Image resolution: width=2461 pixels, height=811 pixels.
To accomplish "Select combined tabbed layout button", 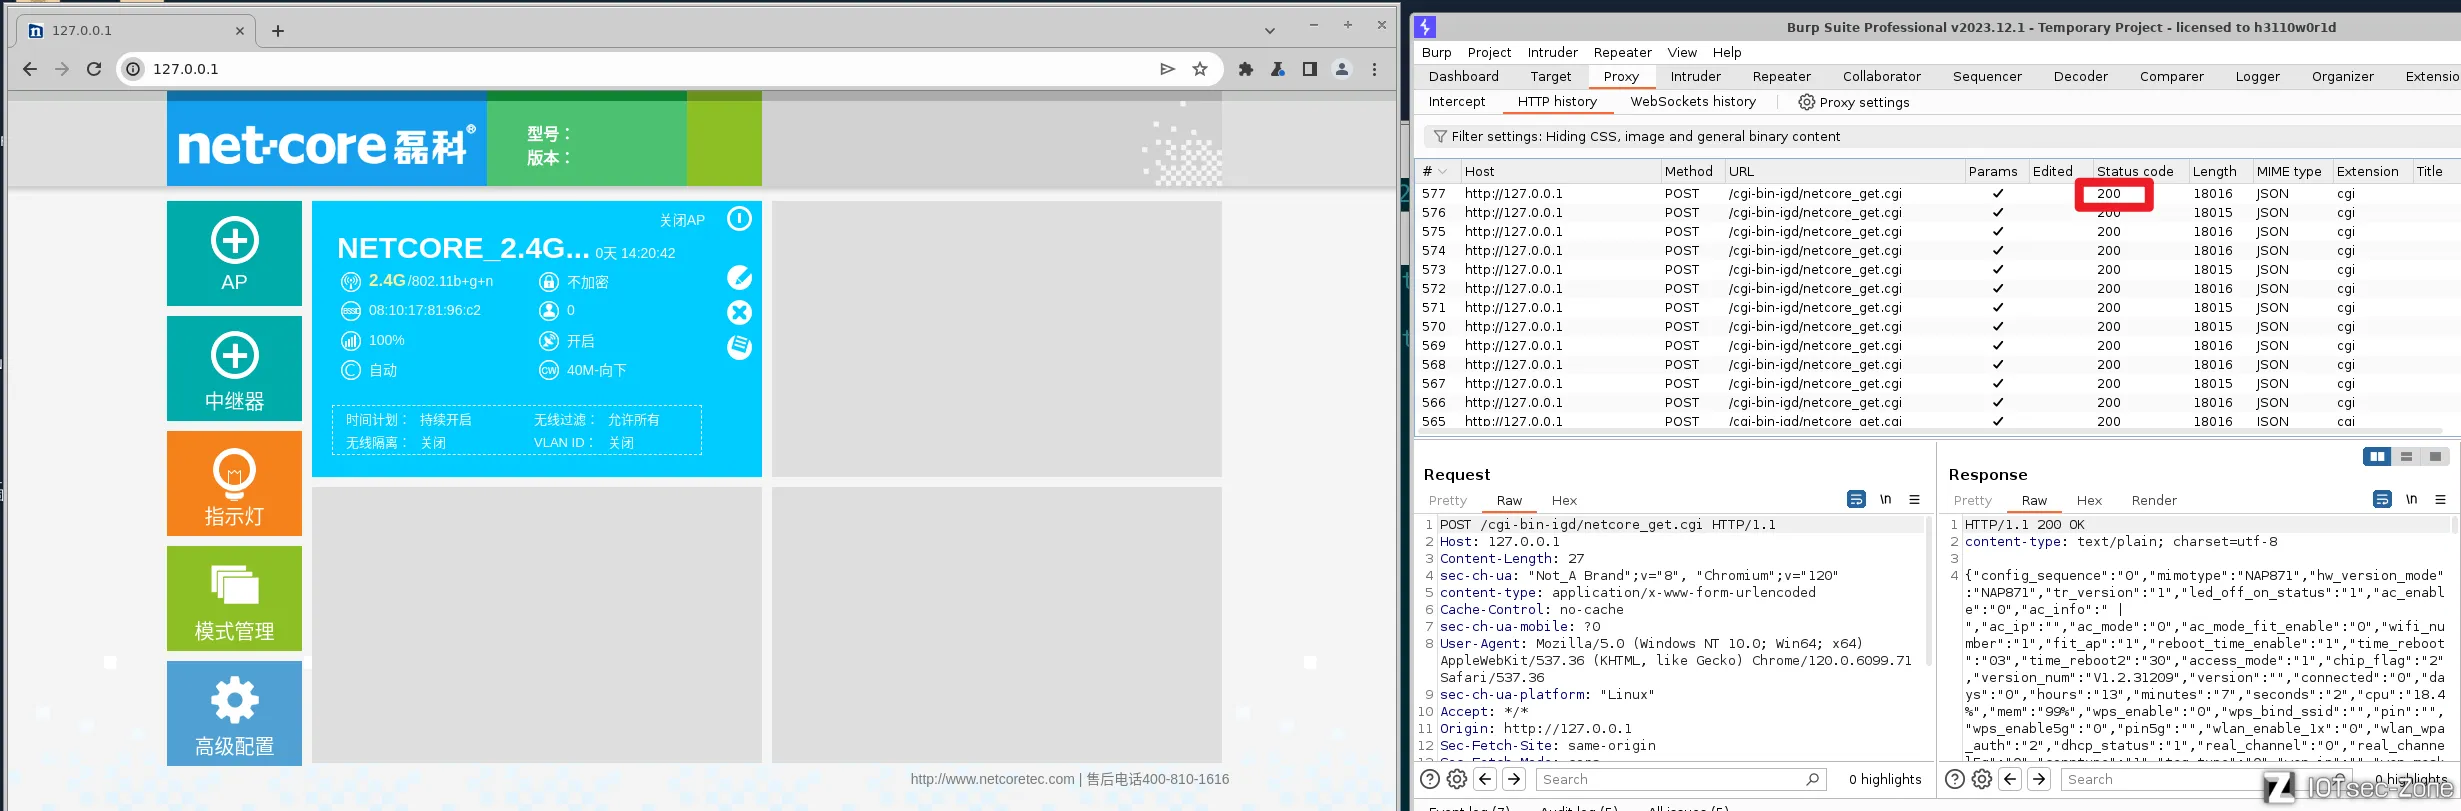I will (x=2435, y=456).
